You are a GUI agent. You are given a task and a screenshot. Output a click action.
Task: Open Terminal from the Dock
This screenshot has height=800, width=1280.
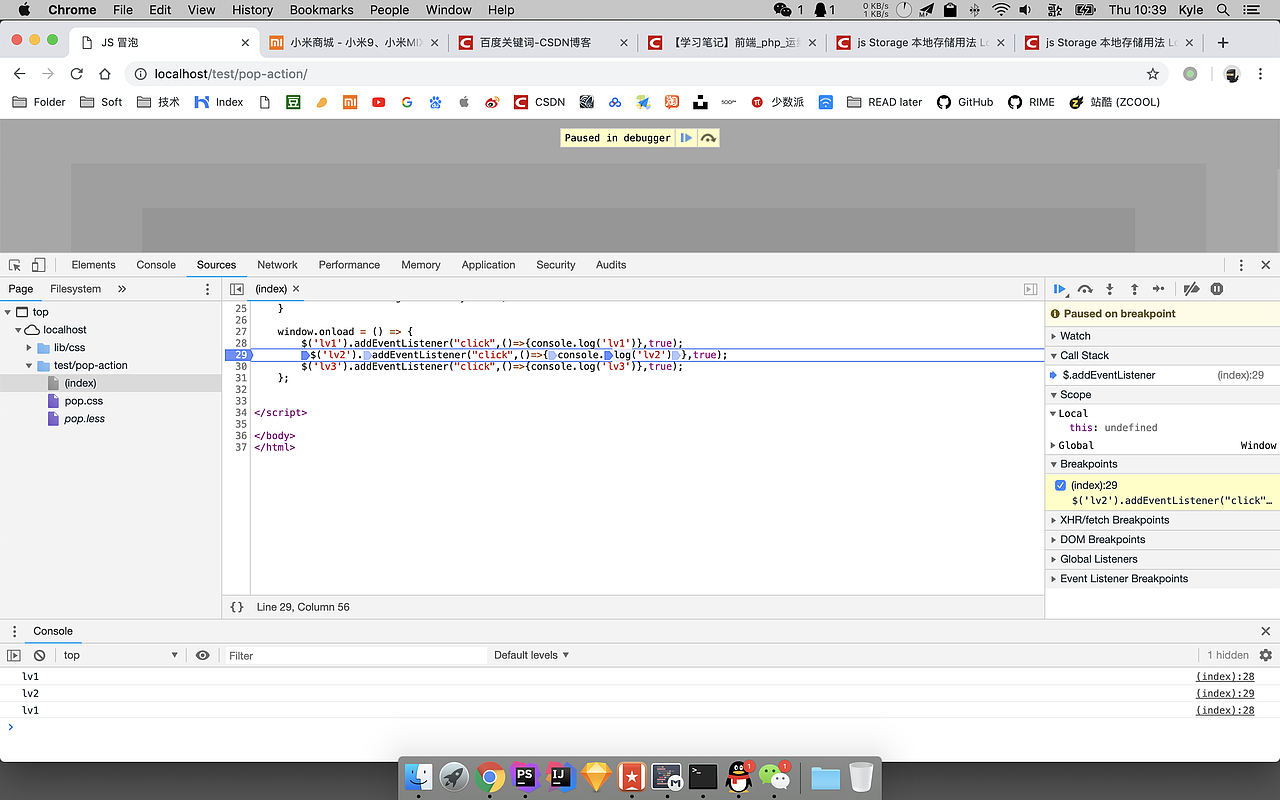703,777
